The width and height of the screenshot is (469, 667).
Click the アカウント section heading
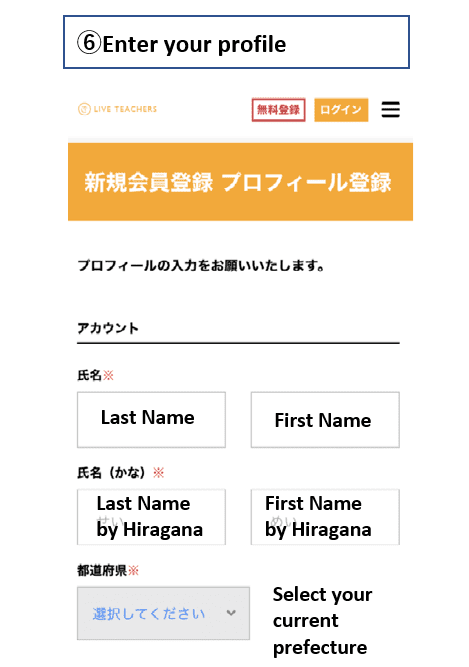coord(108,328)
